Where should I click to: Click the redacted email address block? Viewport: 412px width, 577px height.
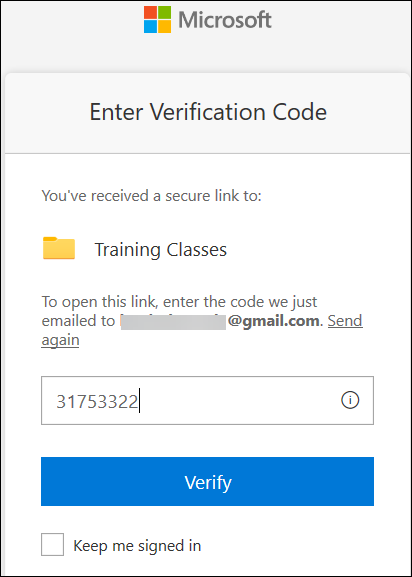click(173, 322)
